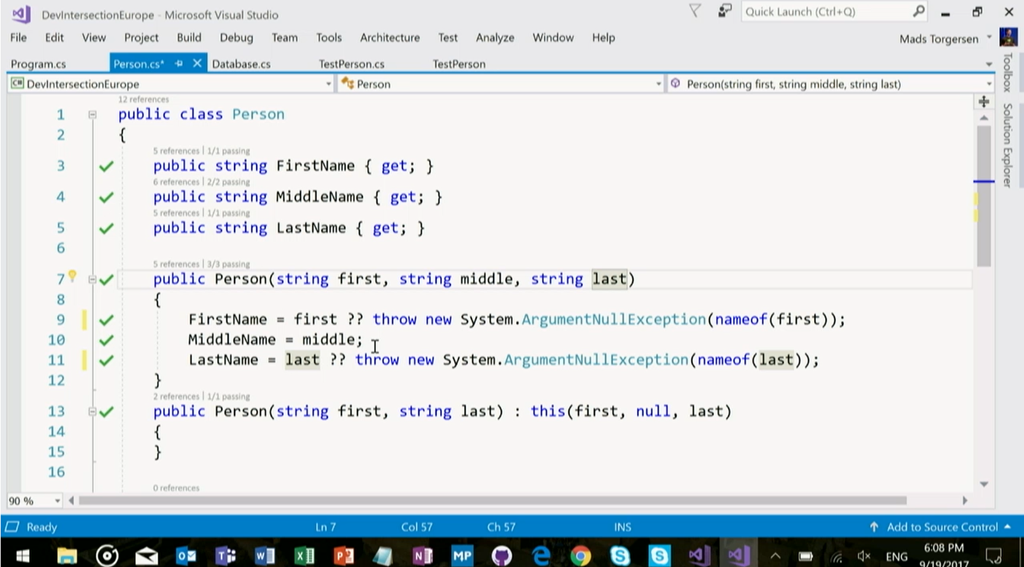Image resolution: width=1024 pixels, height=567 pixels.
Task: Collapse the Person class outline at line 1
Action: [92, 114]
